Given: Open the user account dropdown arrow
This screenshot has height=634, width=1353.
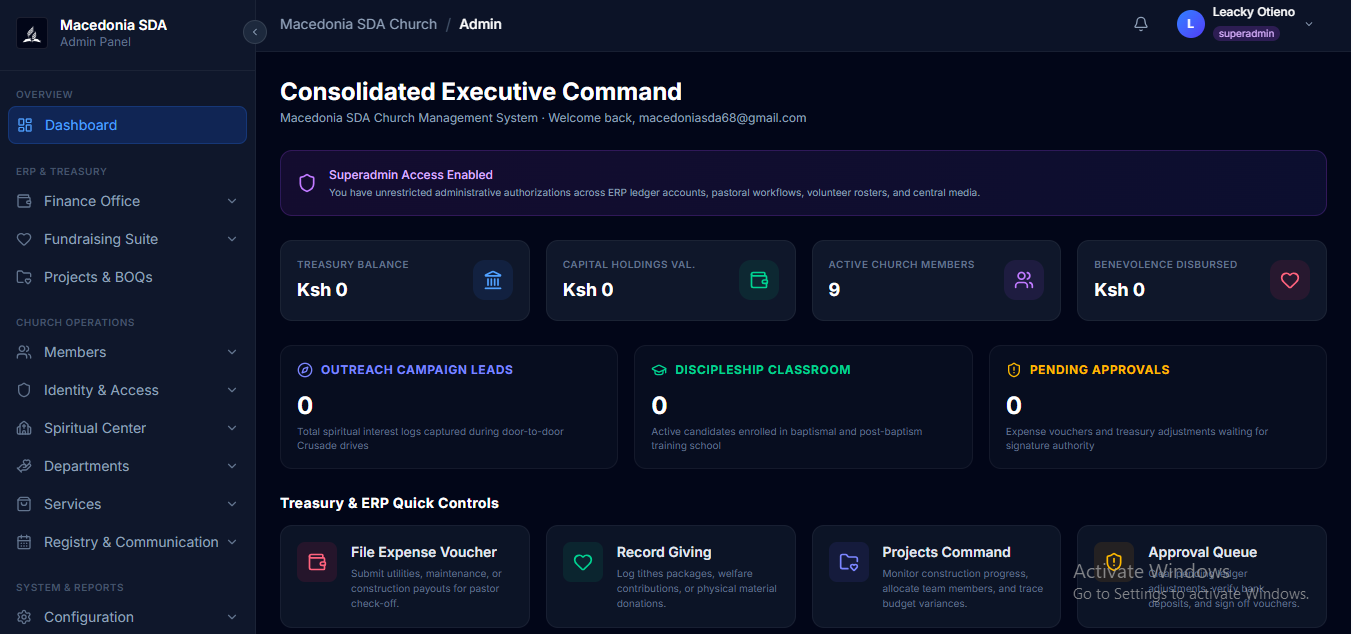Looking at the screenshot, I should 1309,24.
